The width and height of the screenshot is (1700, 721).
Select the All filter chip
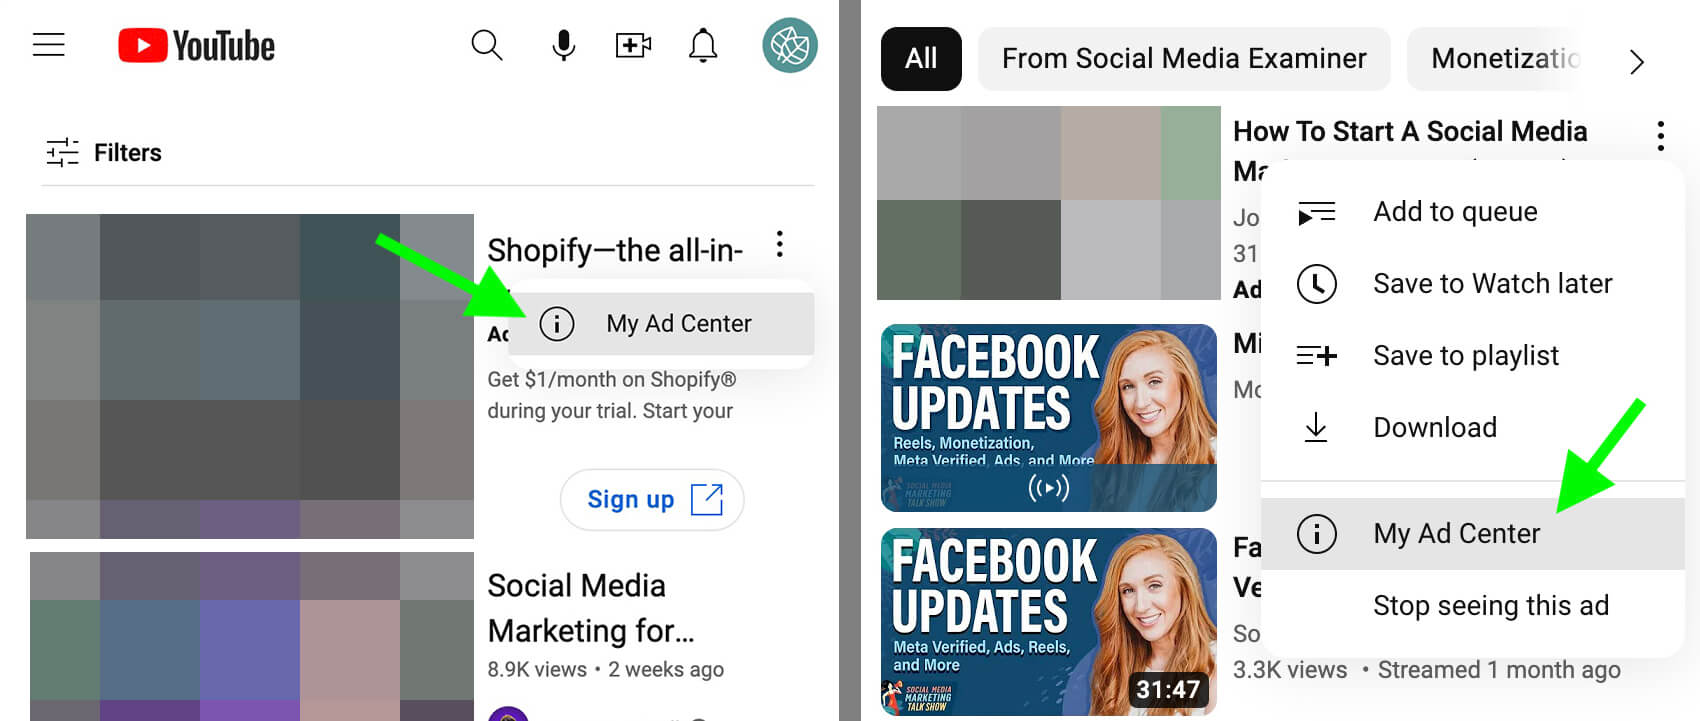921,59
